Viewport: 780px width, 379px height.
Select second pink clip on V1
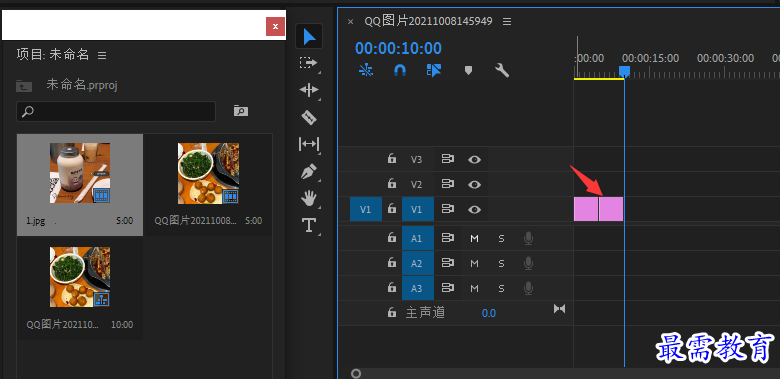click(x=611, y=209)
